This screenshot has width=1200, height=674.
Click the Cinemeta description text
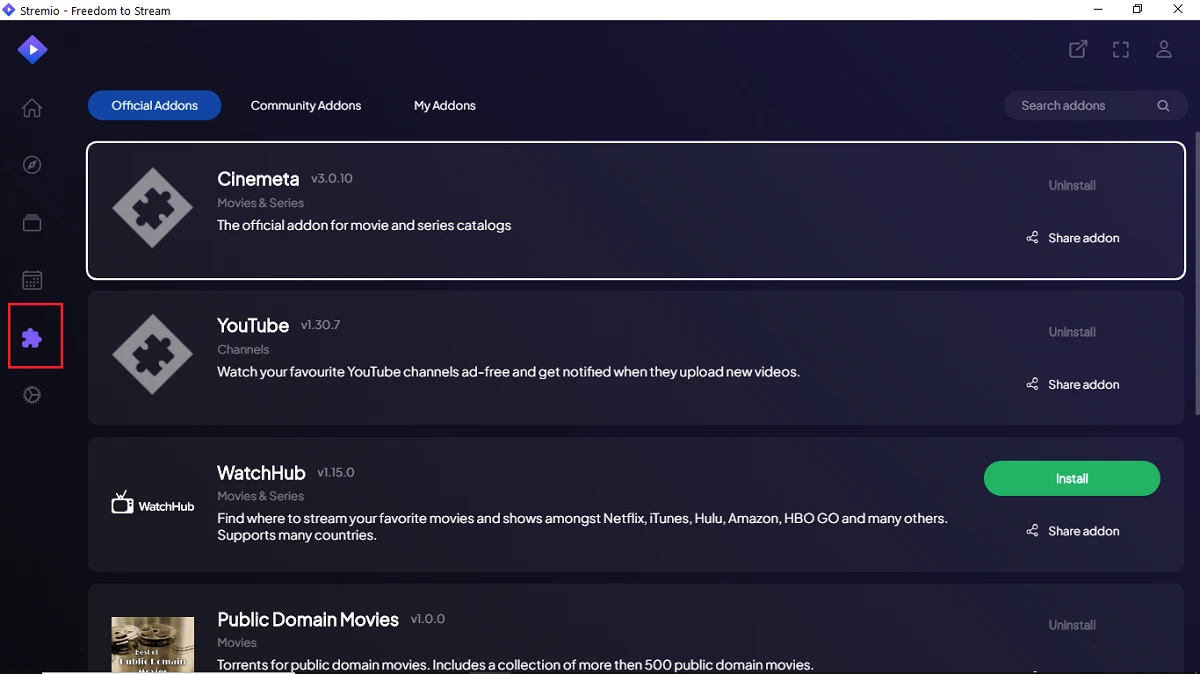click(364, 225)
